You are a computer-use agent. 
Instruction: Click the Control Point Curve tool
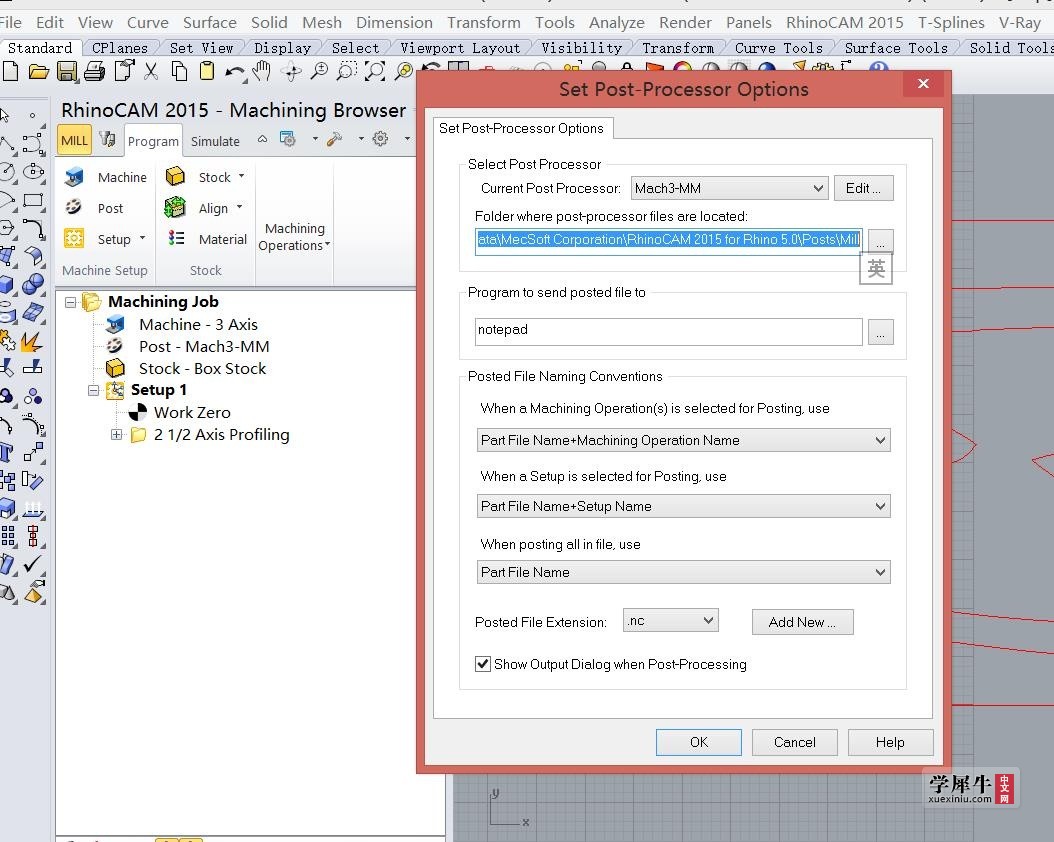tap(33, 143)
